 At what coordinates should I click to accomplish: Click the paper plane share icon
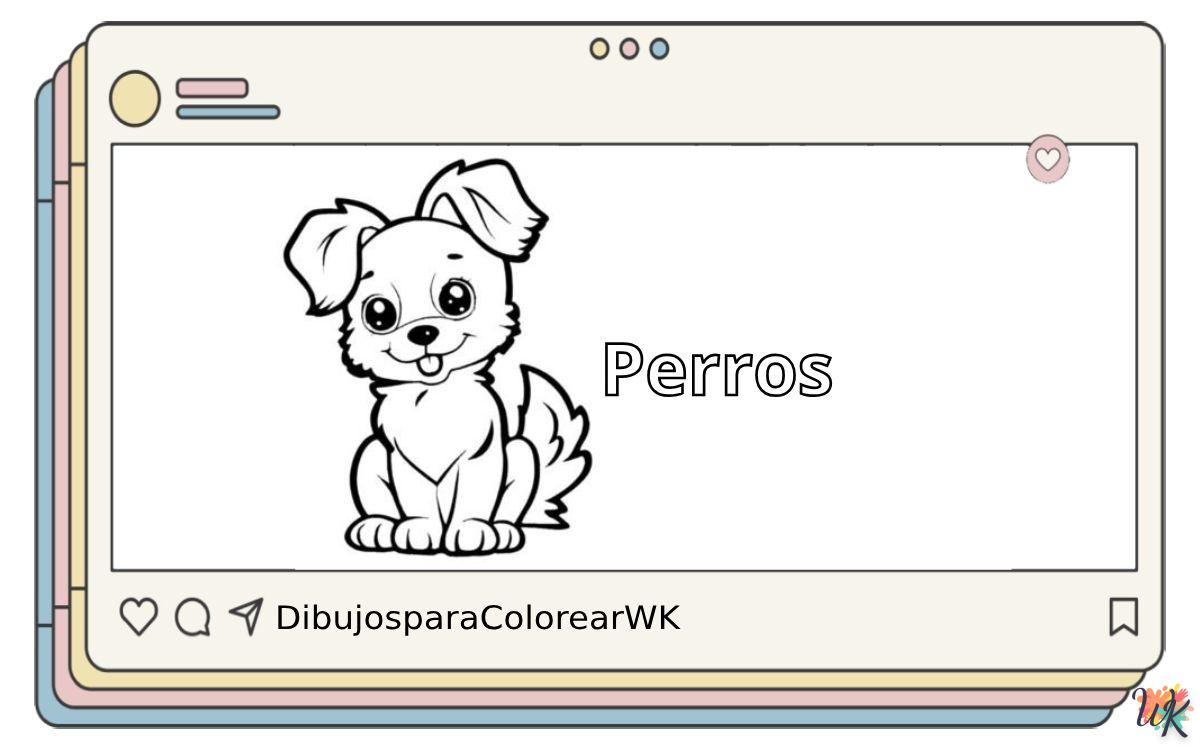(x=245, y=616)
